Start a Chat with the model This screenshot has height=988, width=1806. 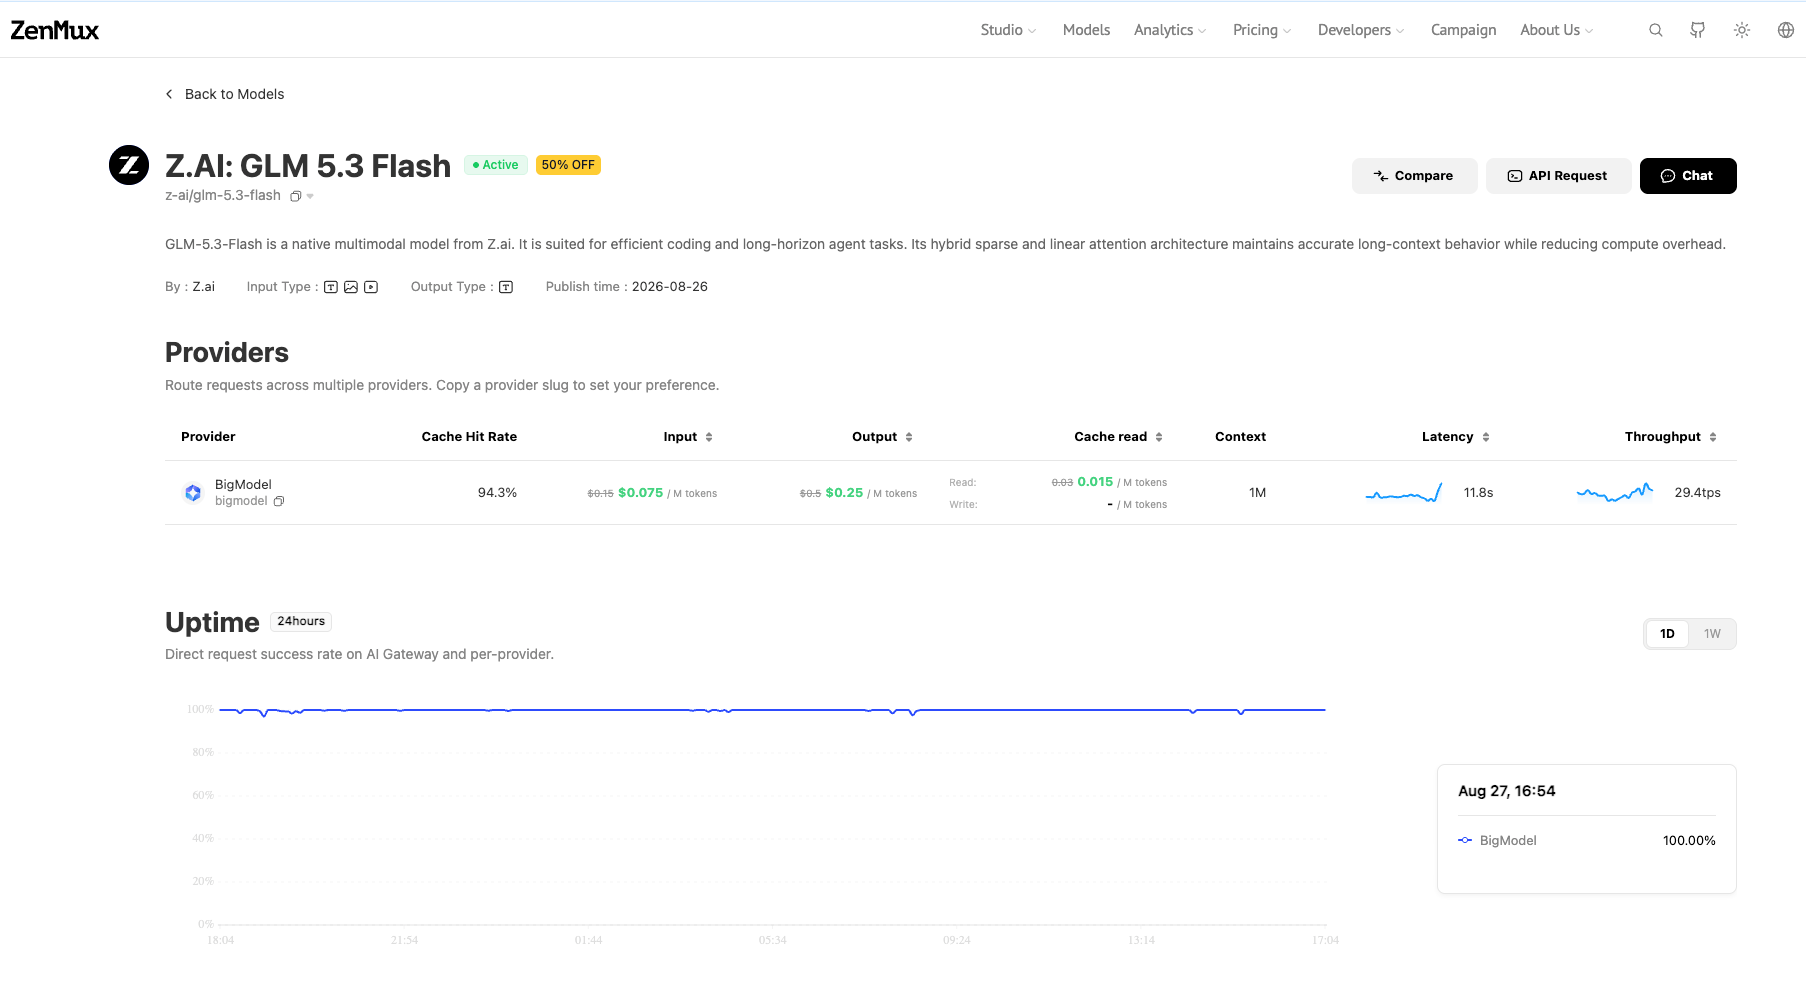tap(1688, 176)
